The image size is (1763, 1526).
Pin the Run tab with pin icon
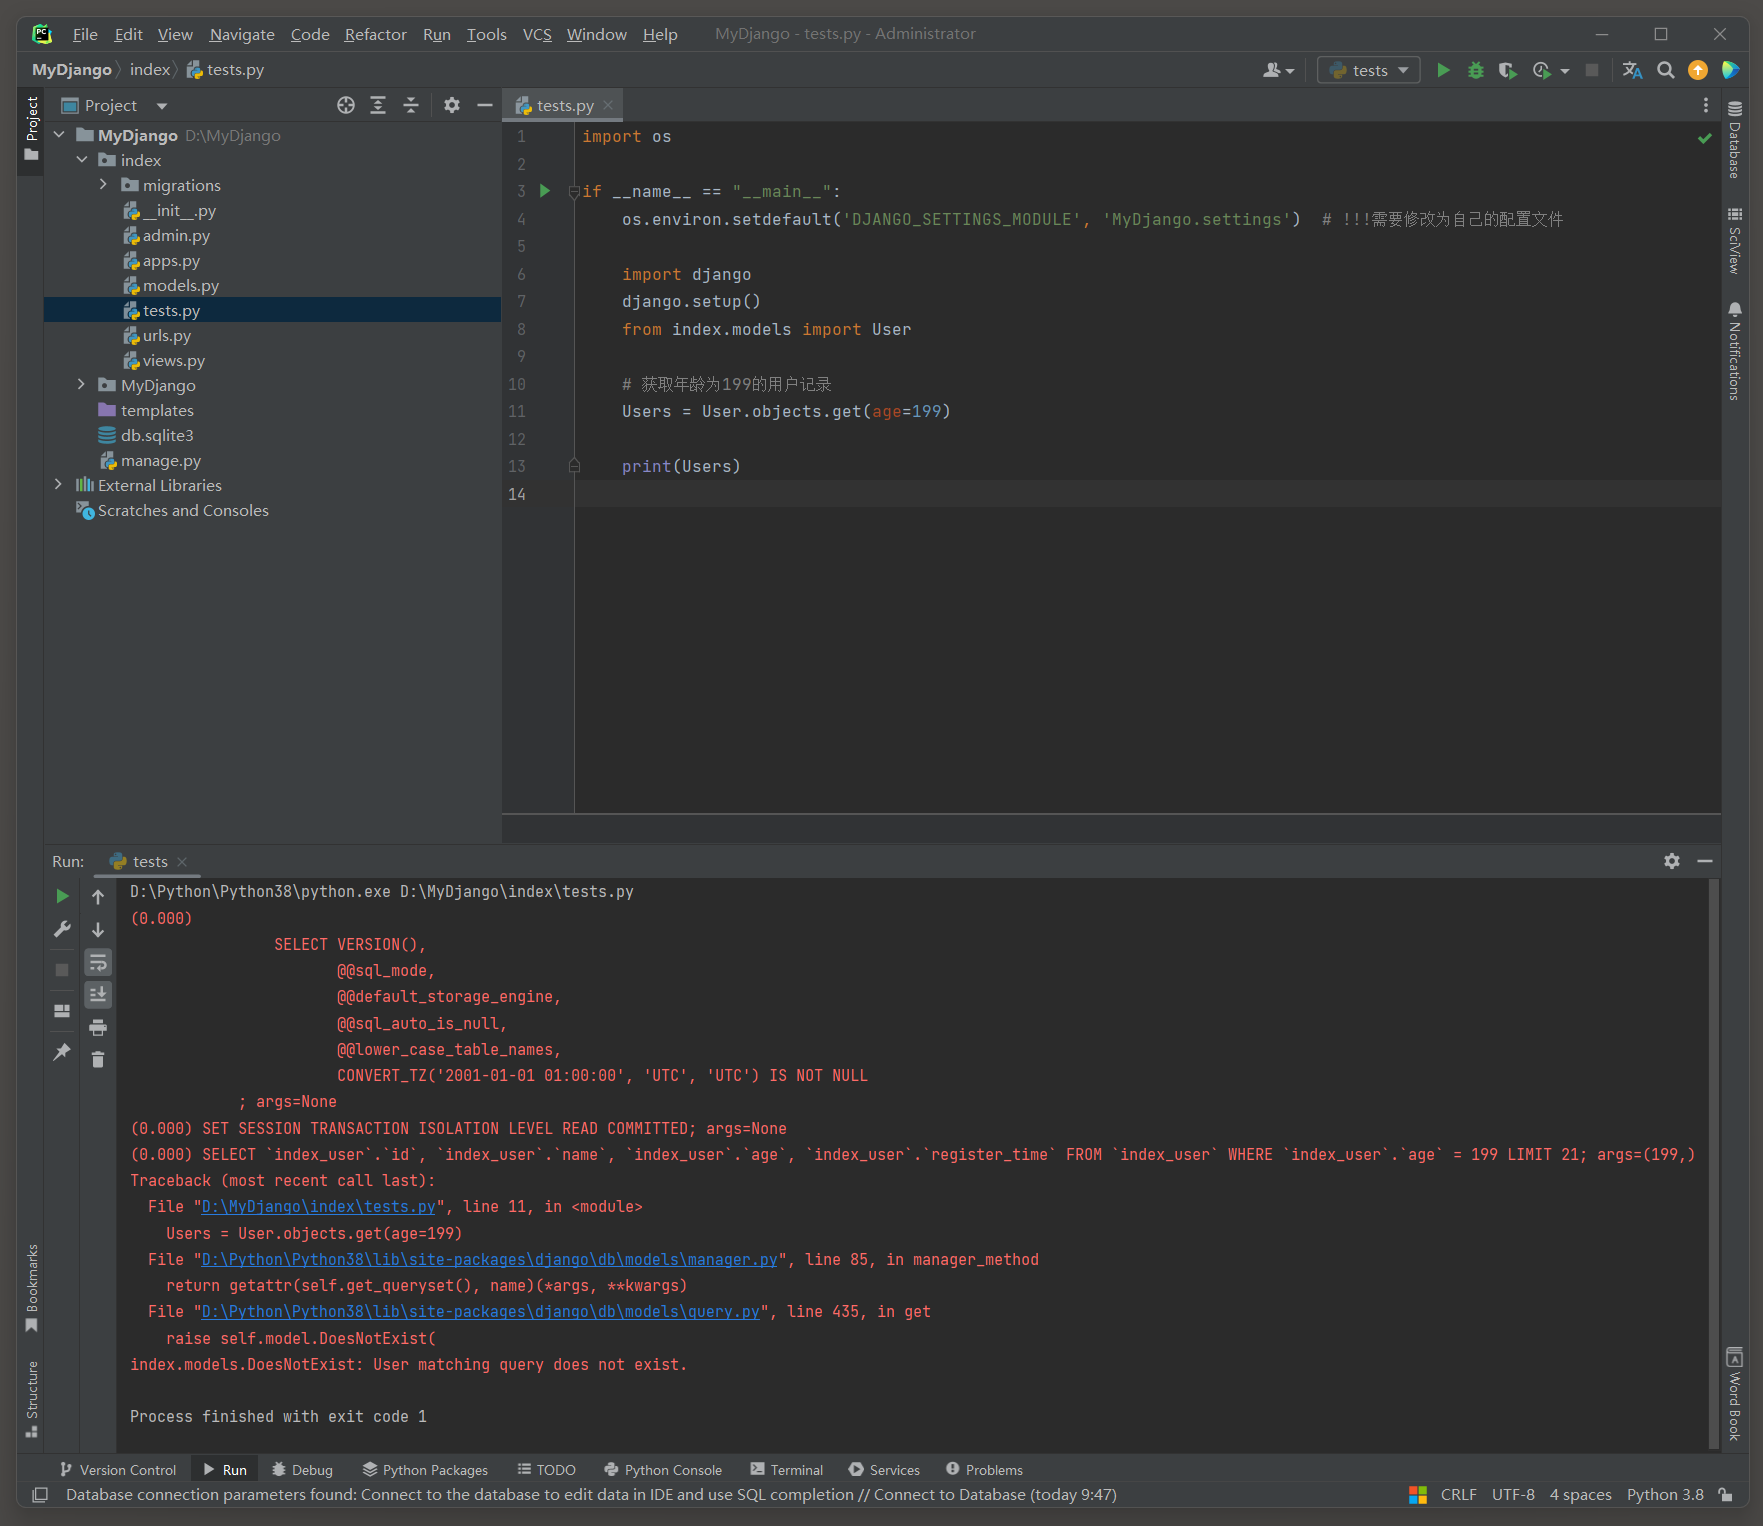click(x=62, y=1052)
